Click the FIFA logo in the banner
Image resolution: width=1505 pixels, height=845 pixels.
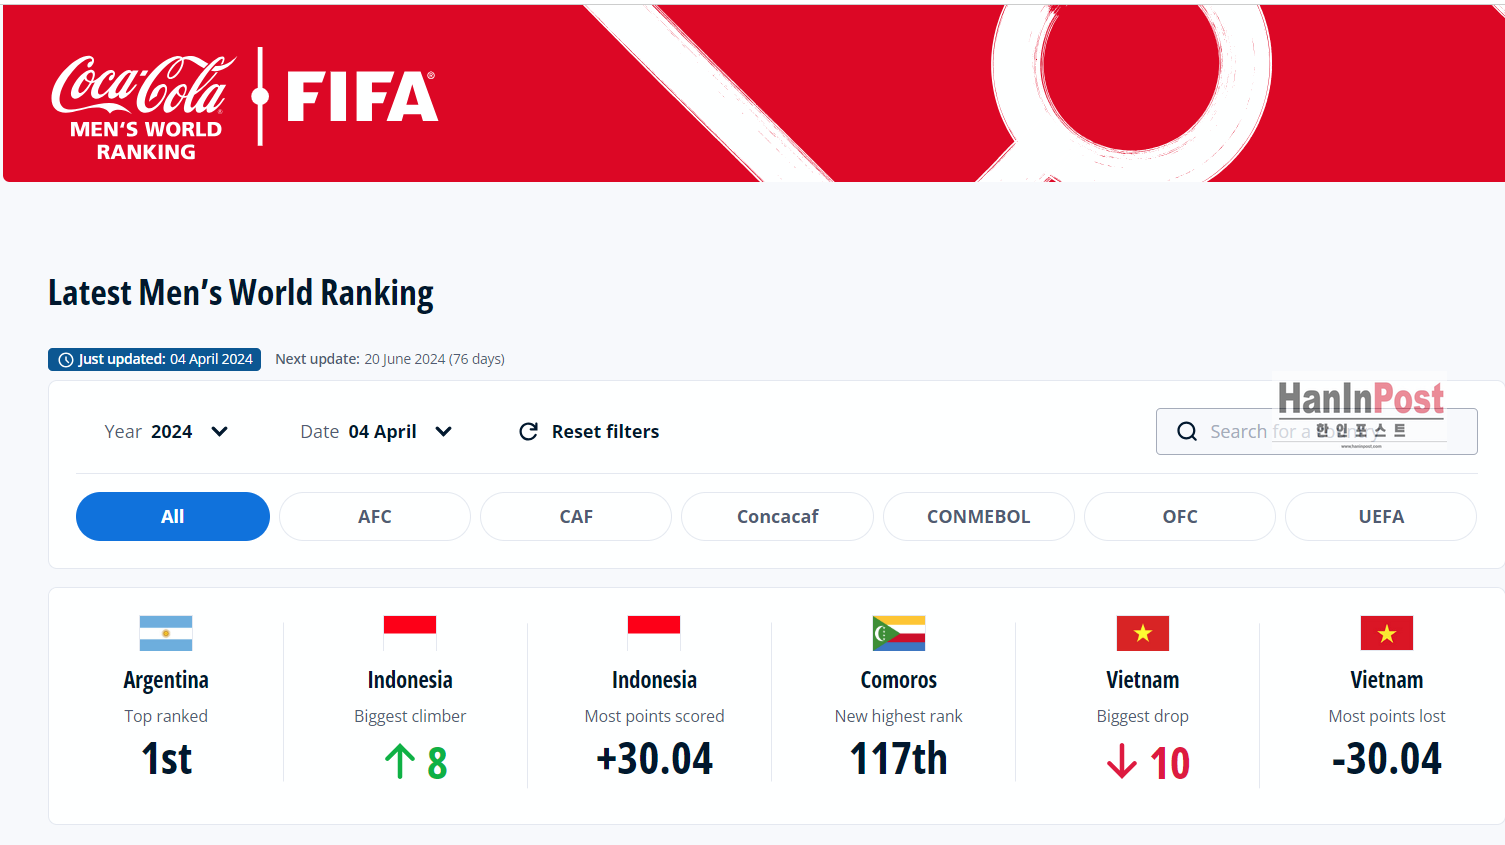pyautogui.click(x=362, y=97)
